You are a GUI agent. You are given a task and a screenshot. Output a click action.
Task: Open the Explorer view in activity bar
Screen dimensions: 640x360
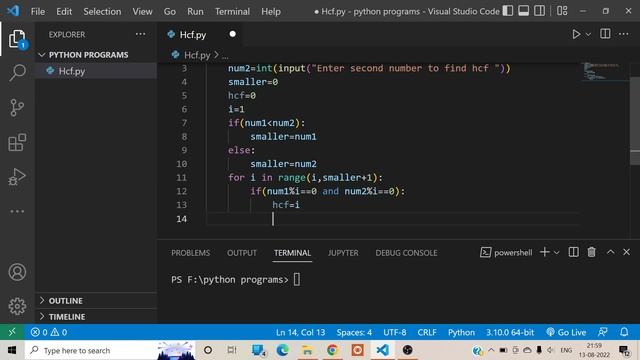(x=17, y=39)
